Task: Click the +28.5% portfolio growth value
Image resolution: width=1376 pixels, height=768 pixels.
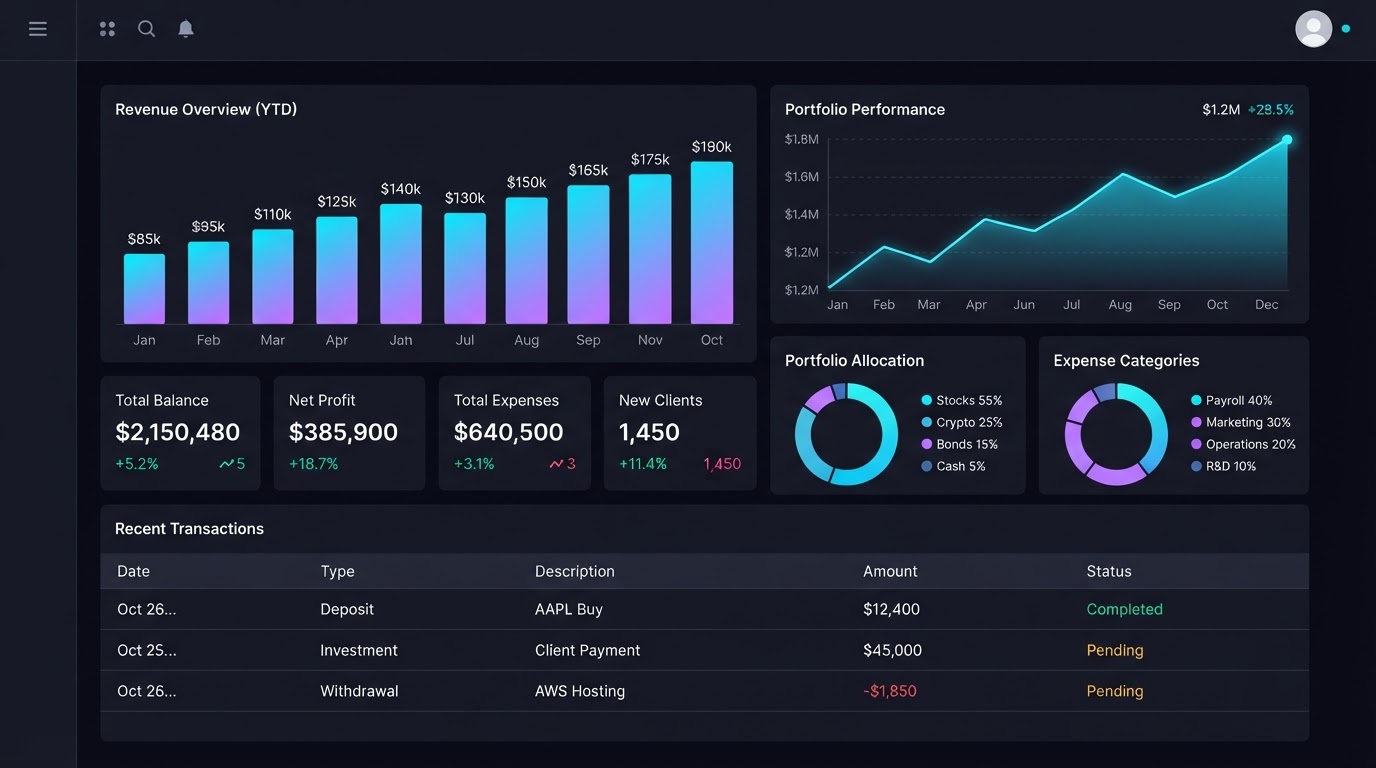Action: (1271, 110)
